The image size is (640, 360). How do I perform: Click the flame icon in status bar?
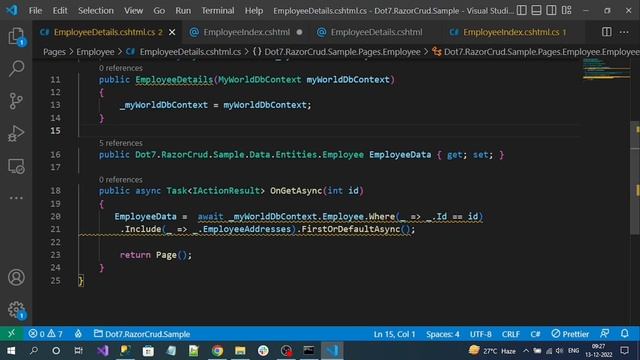(x=78, y=334)
